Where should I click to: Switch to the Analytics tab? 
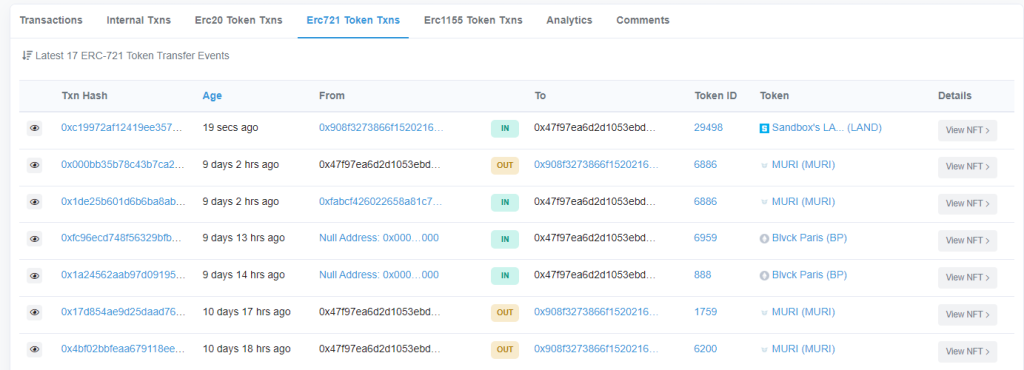coord(569,20)
